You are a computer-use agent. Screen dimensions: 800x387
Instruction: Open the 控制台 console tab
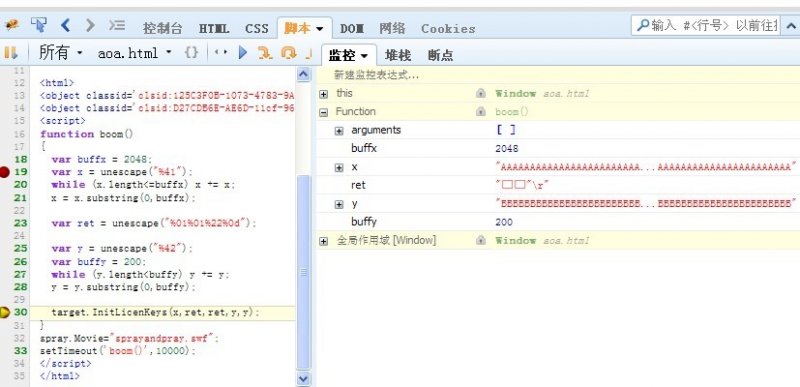(162, 29)
